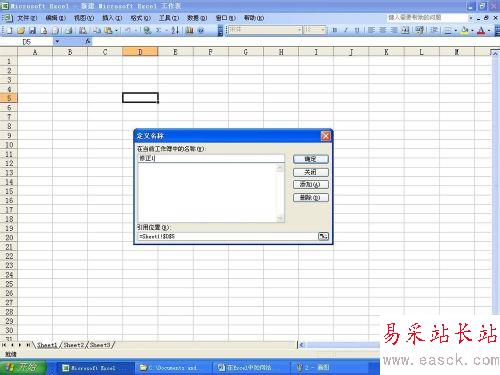Open the 插入 (Insert) menu
This screenshot has width=500, height=375.
[112, 18]
